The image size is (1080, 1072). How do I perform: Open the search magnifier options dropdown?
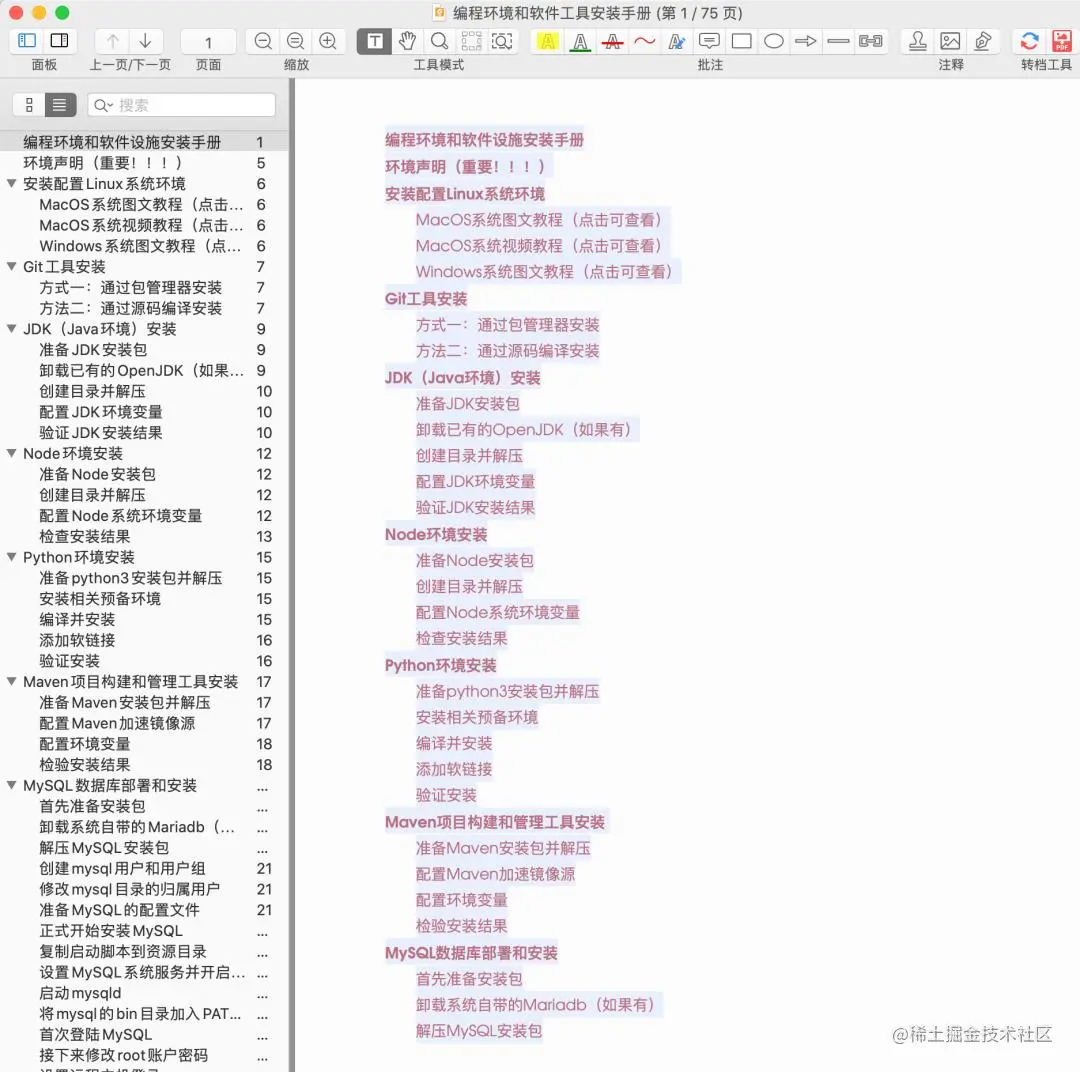(x=103, y=105)
